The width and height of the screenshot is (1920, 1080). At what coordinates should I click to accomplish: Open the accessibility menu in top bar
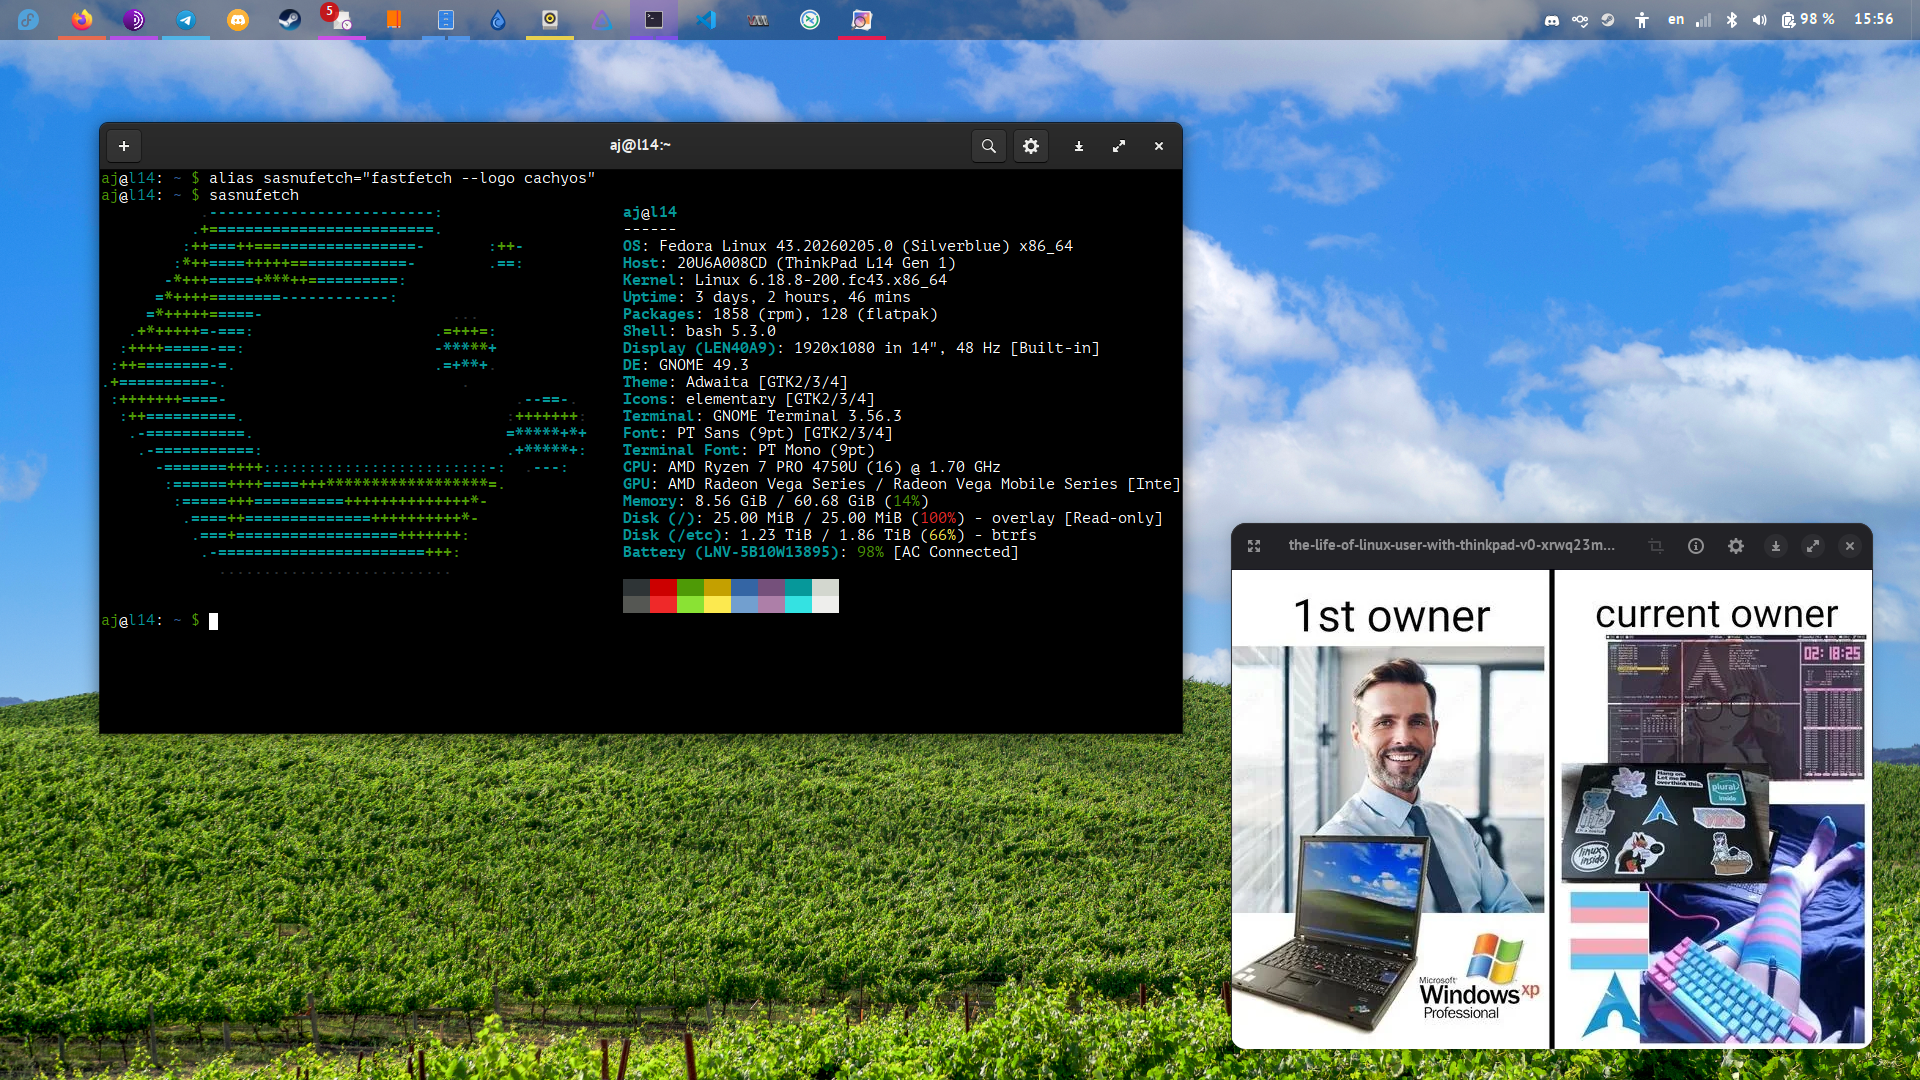click(1642, 20)
